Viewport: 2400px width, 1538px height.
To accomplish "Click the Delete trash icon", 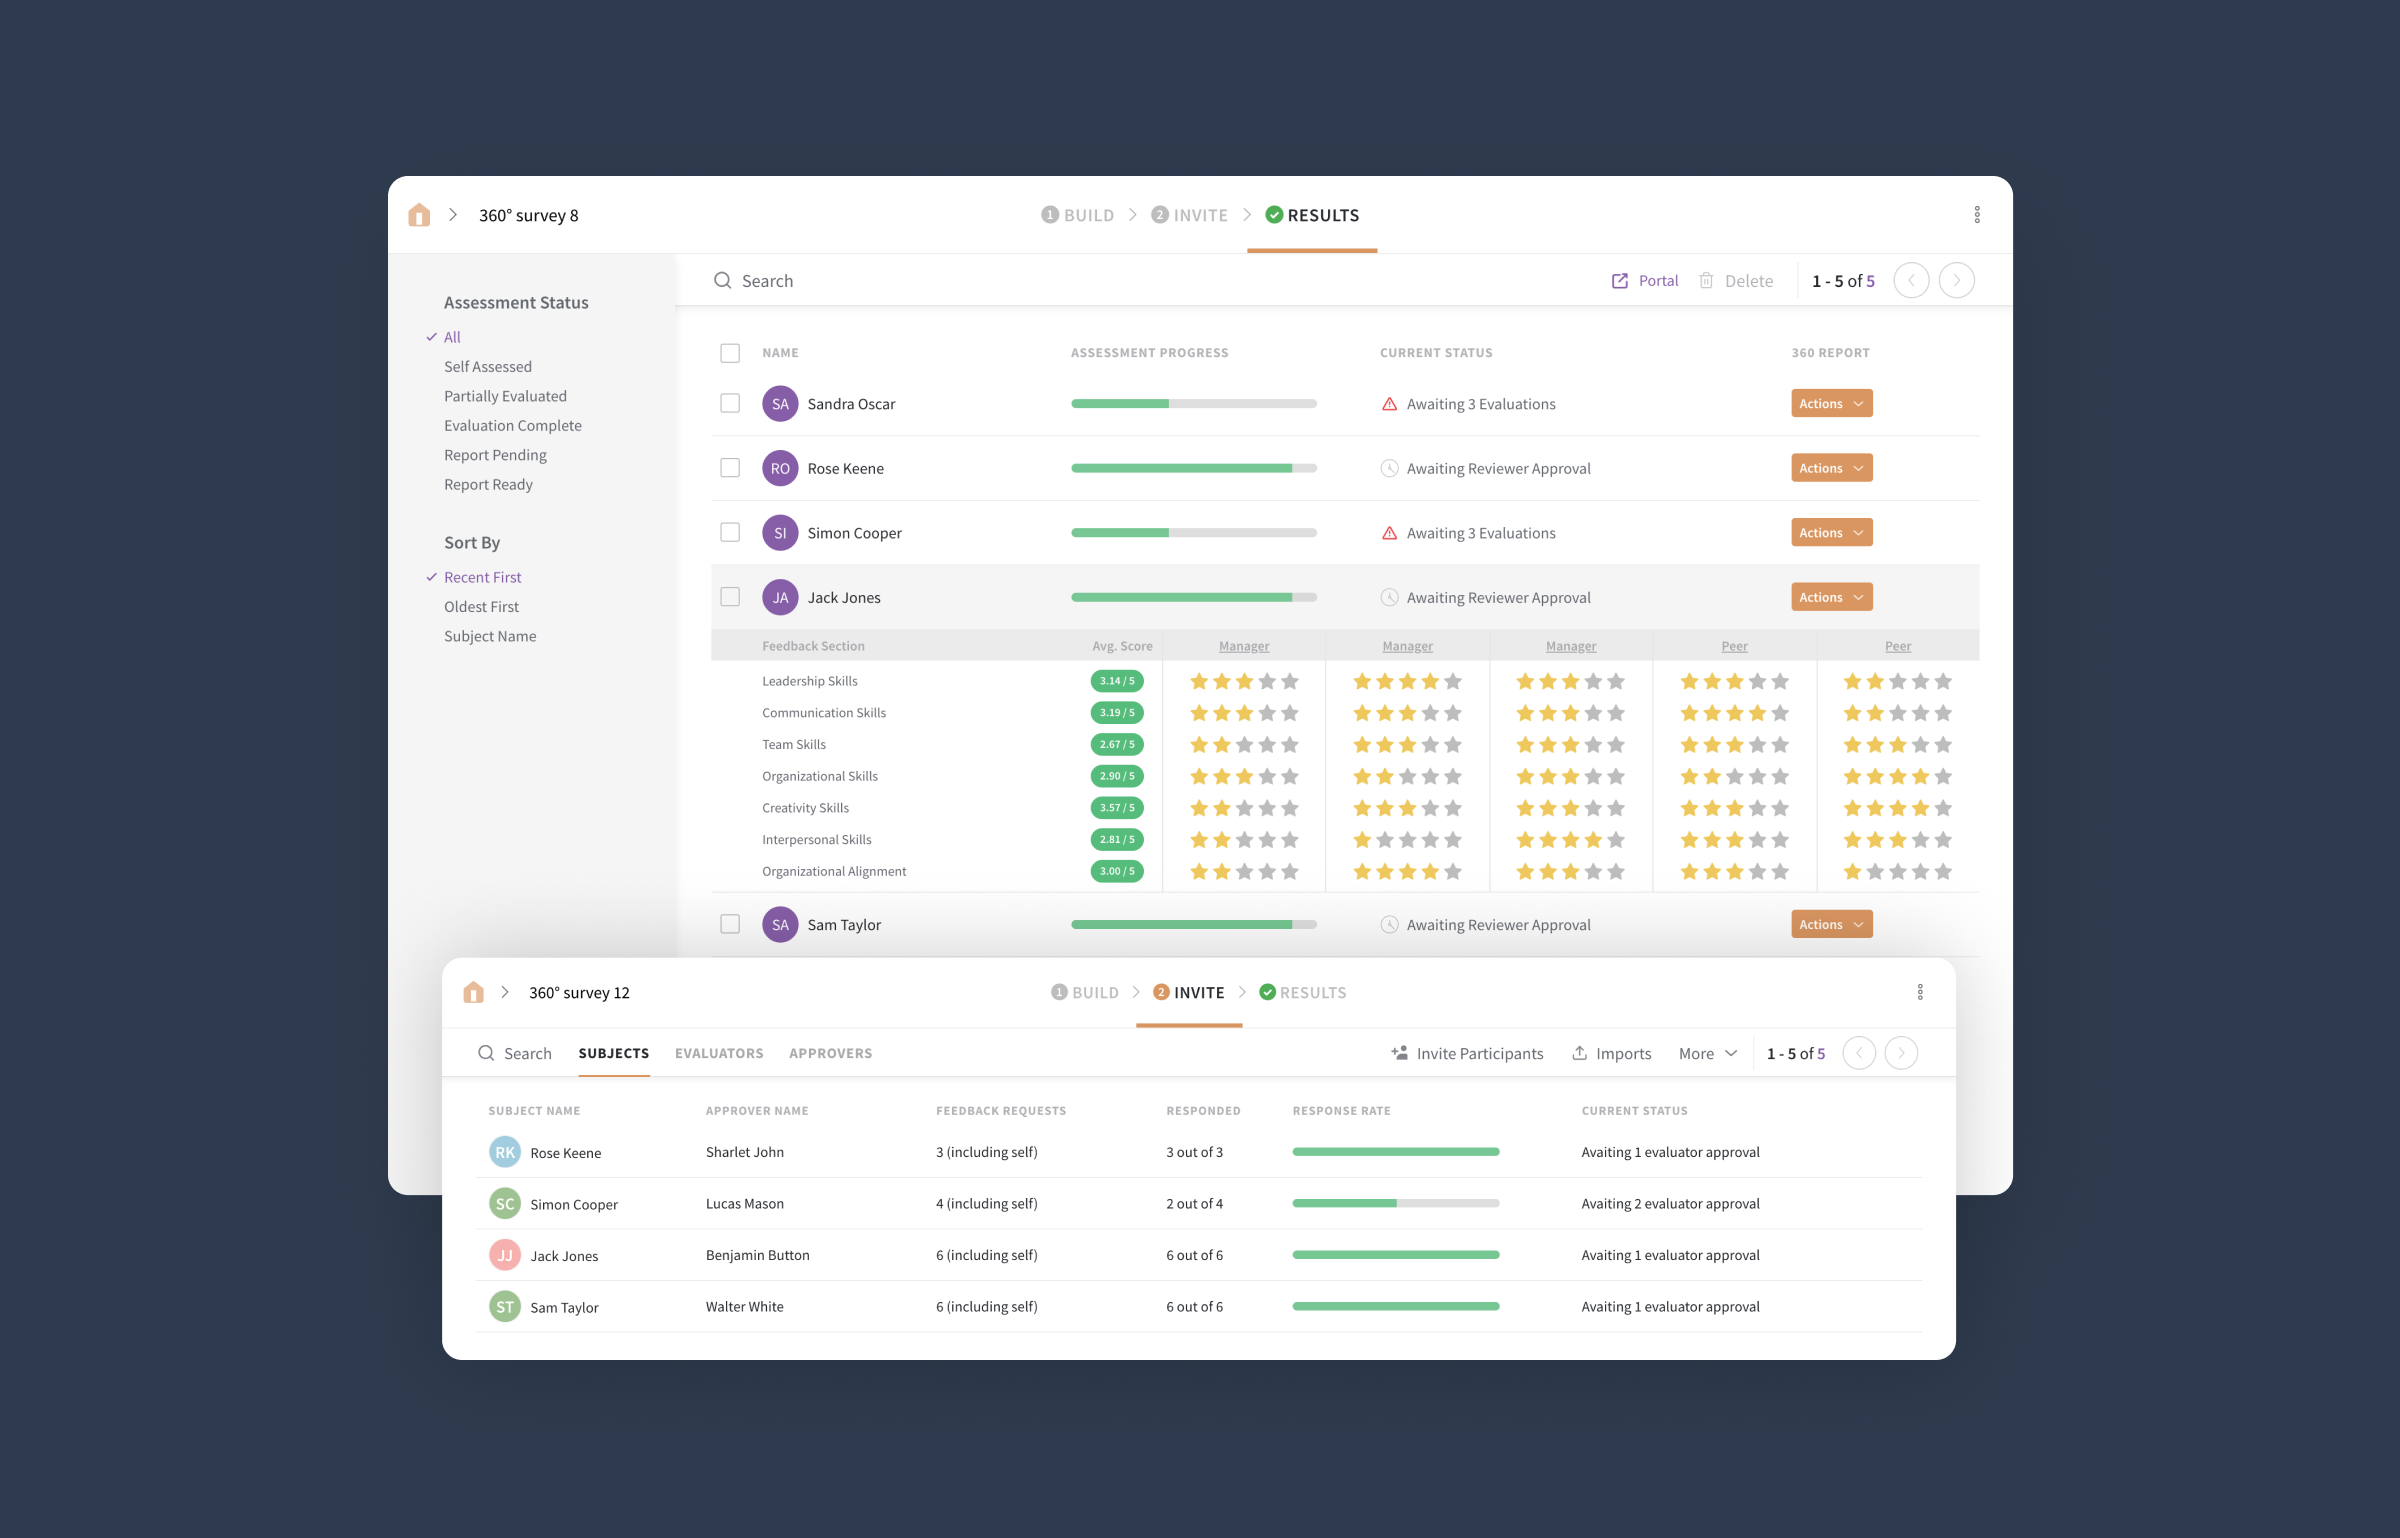I will 1707,280.
